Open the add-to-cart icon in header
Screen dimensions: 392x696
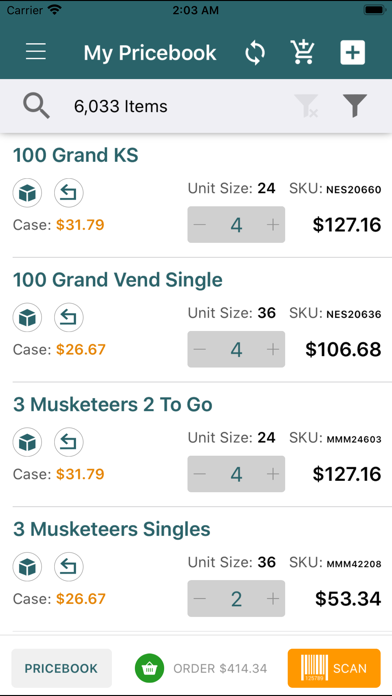(303, 52)
